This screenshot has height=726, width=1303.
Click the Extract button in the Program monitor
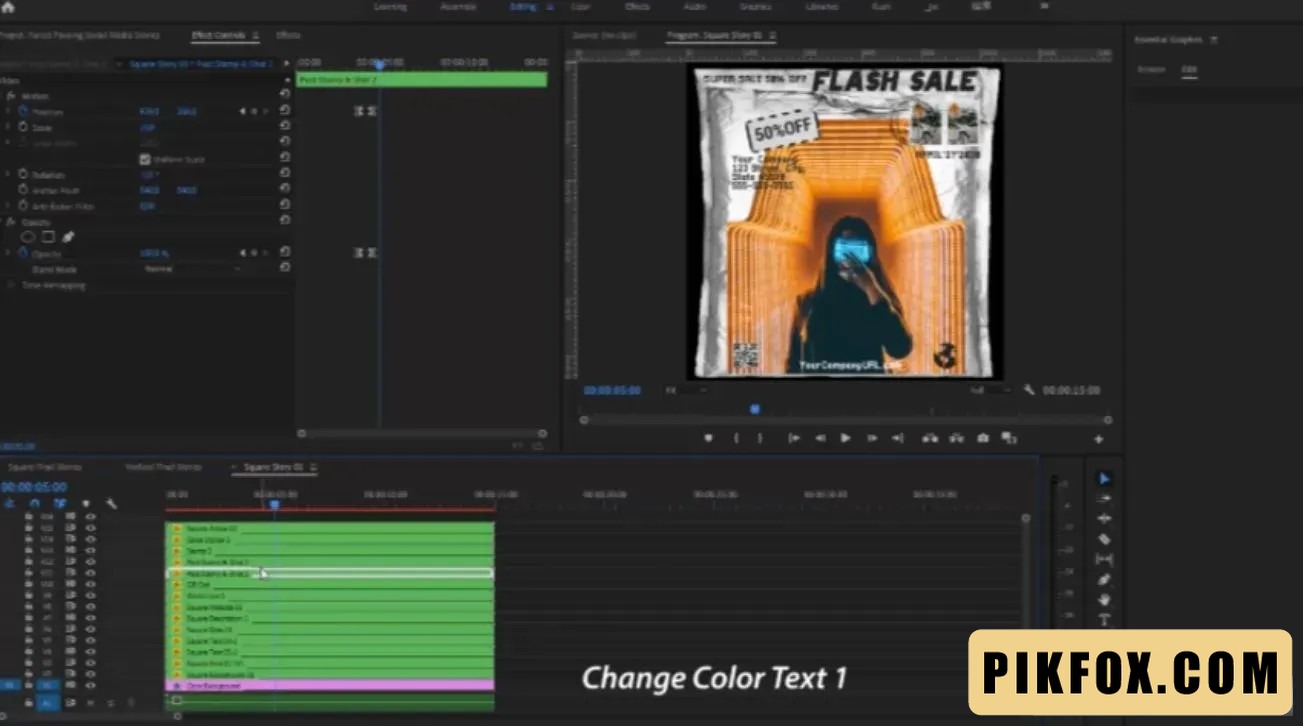point(956,438)
